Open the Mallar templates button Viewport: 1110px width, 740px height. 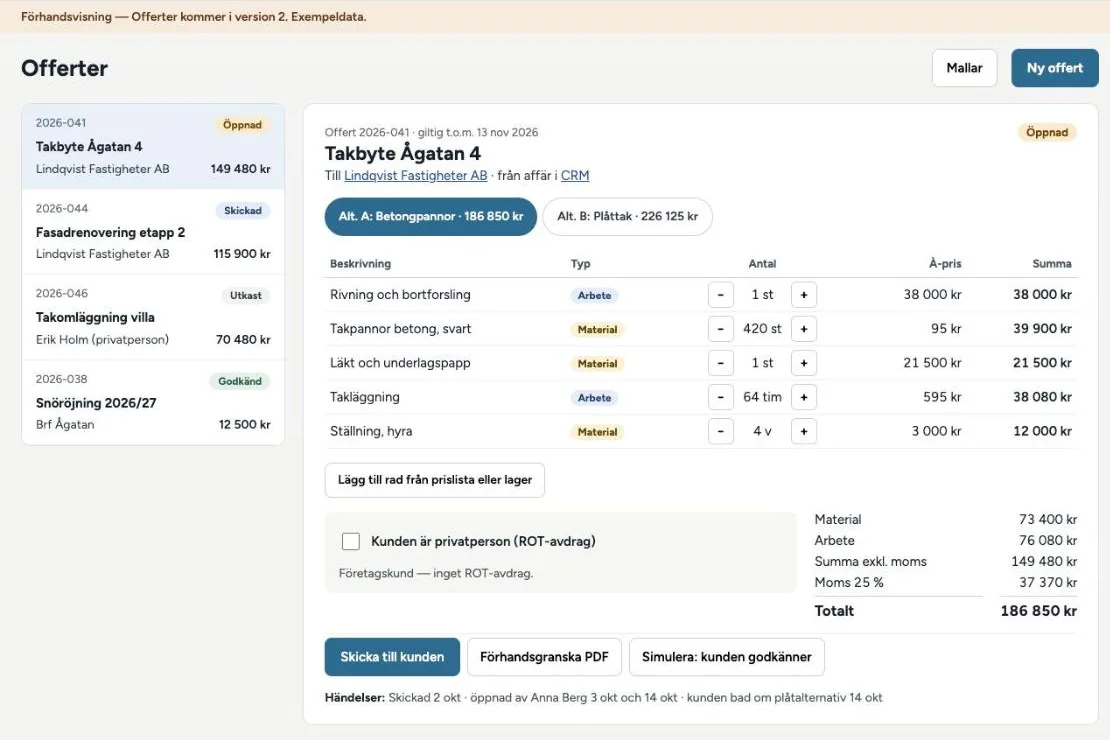964,68
